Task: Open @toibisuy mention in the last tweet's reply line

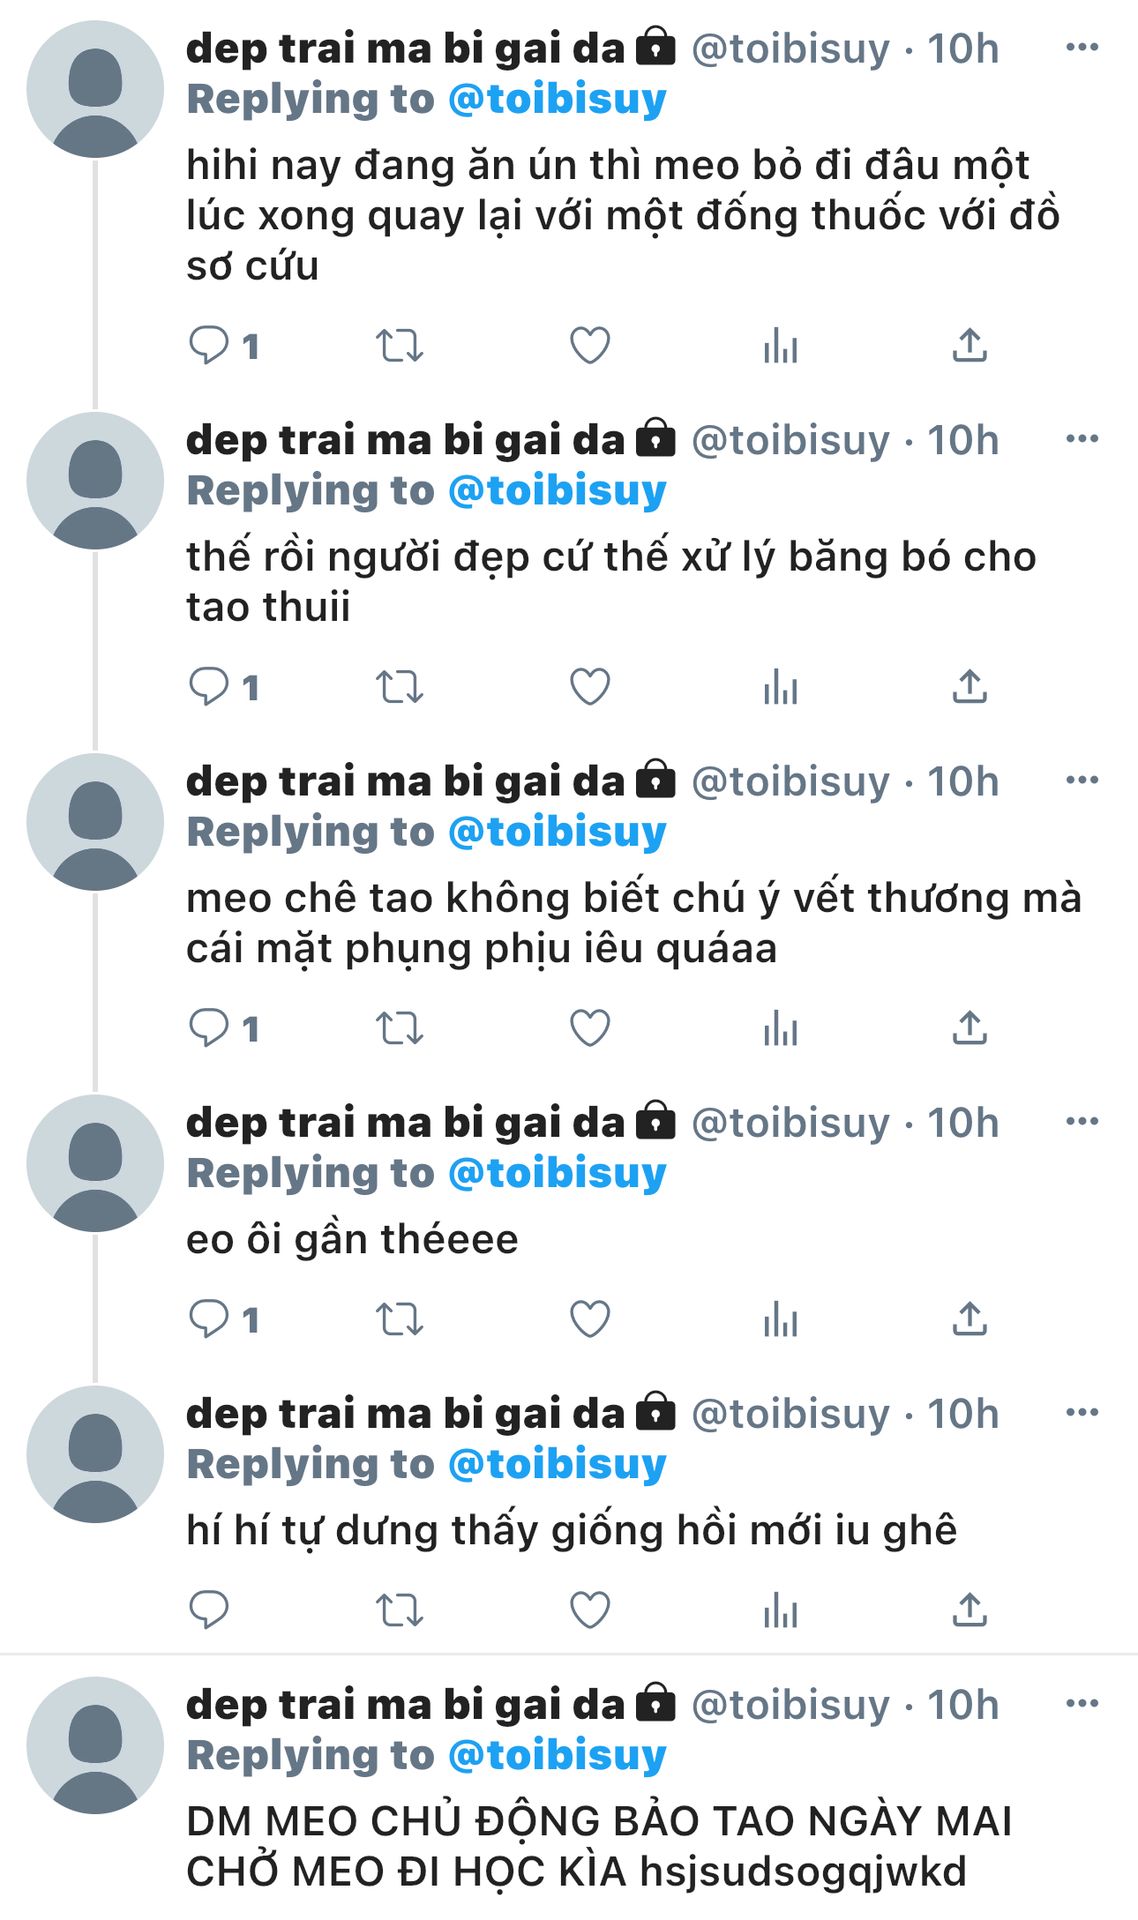Action: tap(557, 1756)
